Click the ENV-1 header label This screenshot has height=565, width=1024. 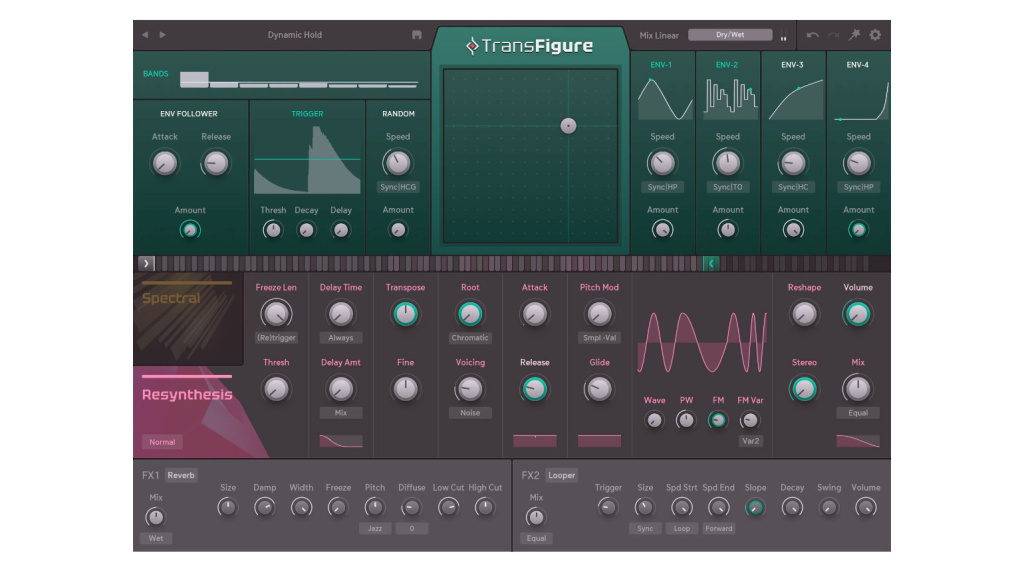(x=661, y=65)
